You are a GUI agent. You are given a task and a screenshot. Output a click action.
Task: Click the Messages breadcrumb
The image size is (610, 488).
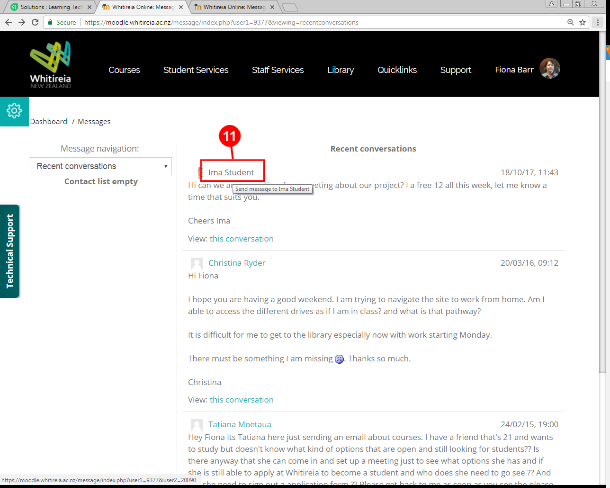click(94, 121)
